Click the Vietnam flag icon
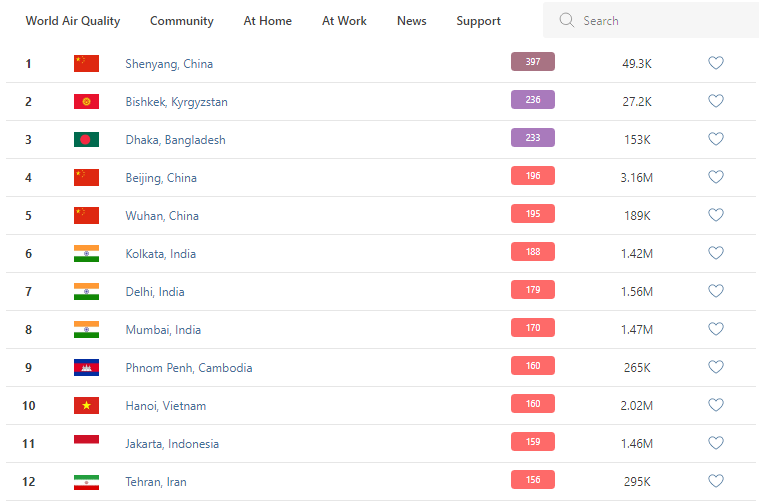Viewport: 759px width, 502px height. 87,406
